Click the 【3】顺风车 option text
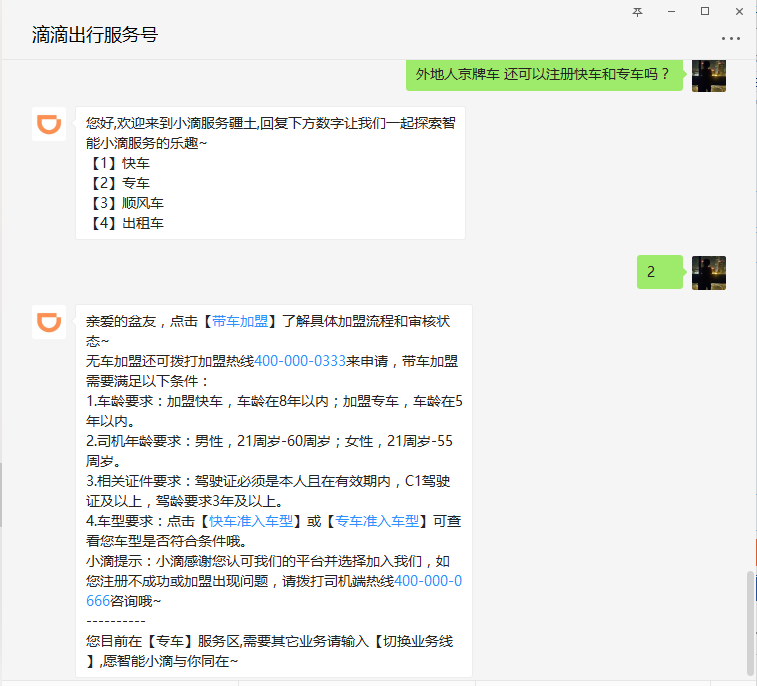The width and height of the screenshot is (757, 686). coord(126,203)
